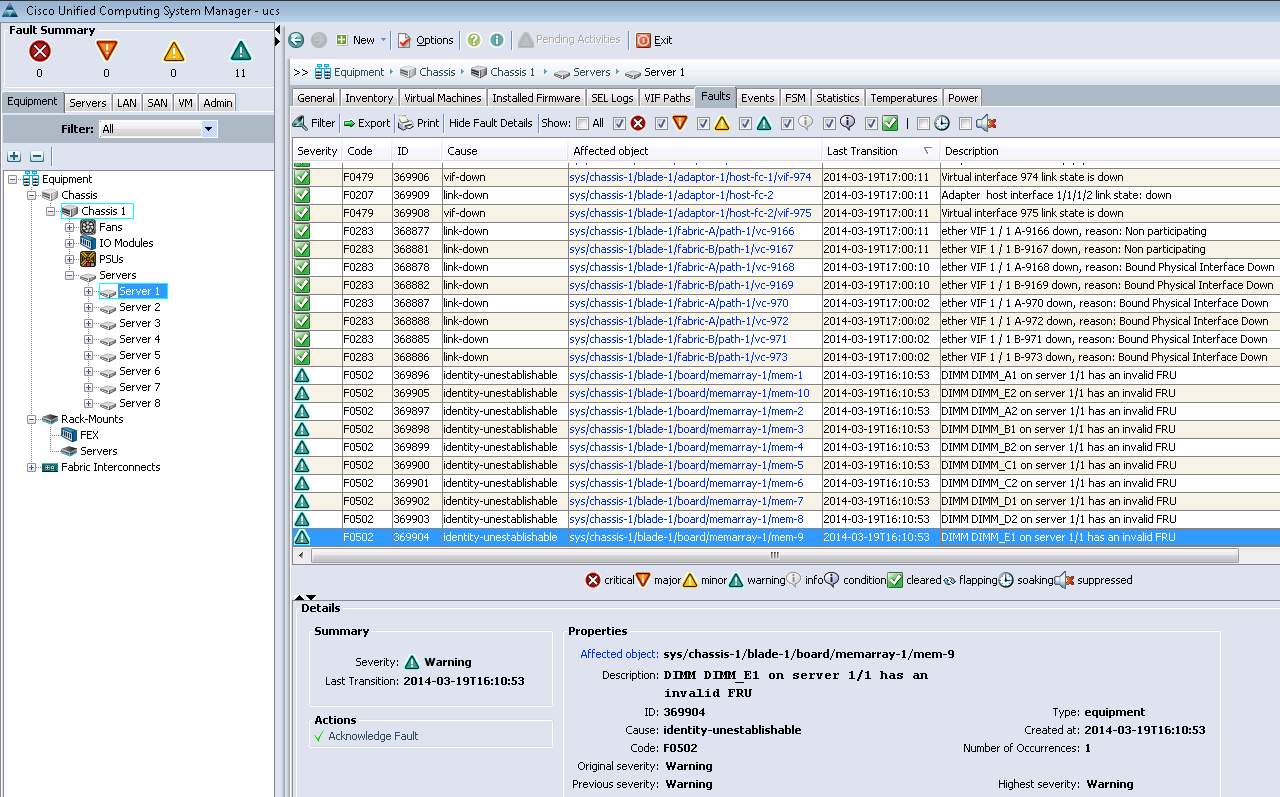
Task: Uncheck the minor severity filter checkbox
Action: click(x=703, y=124)
